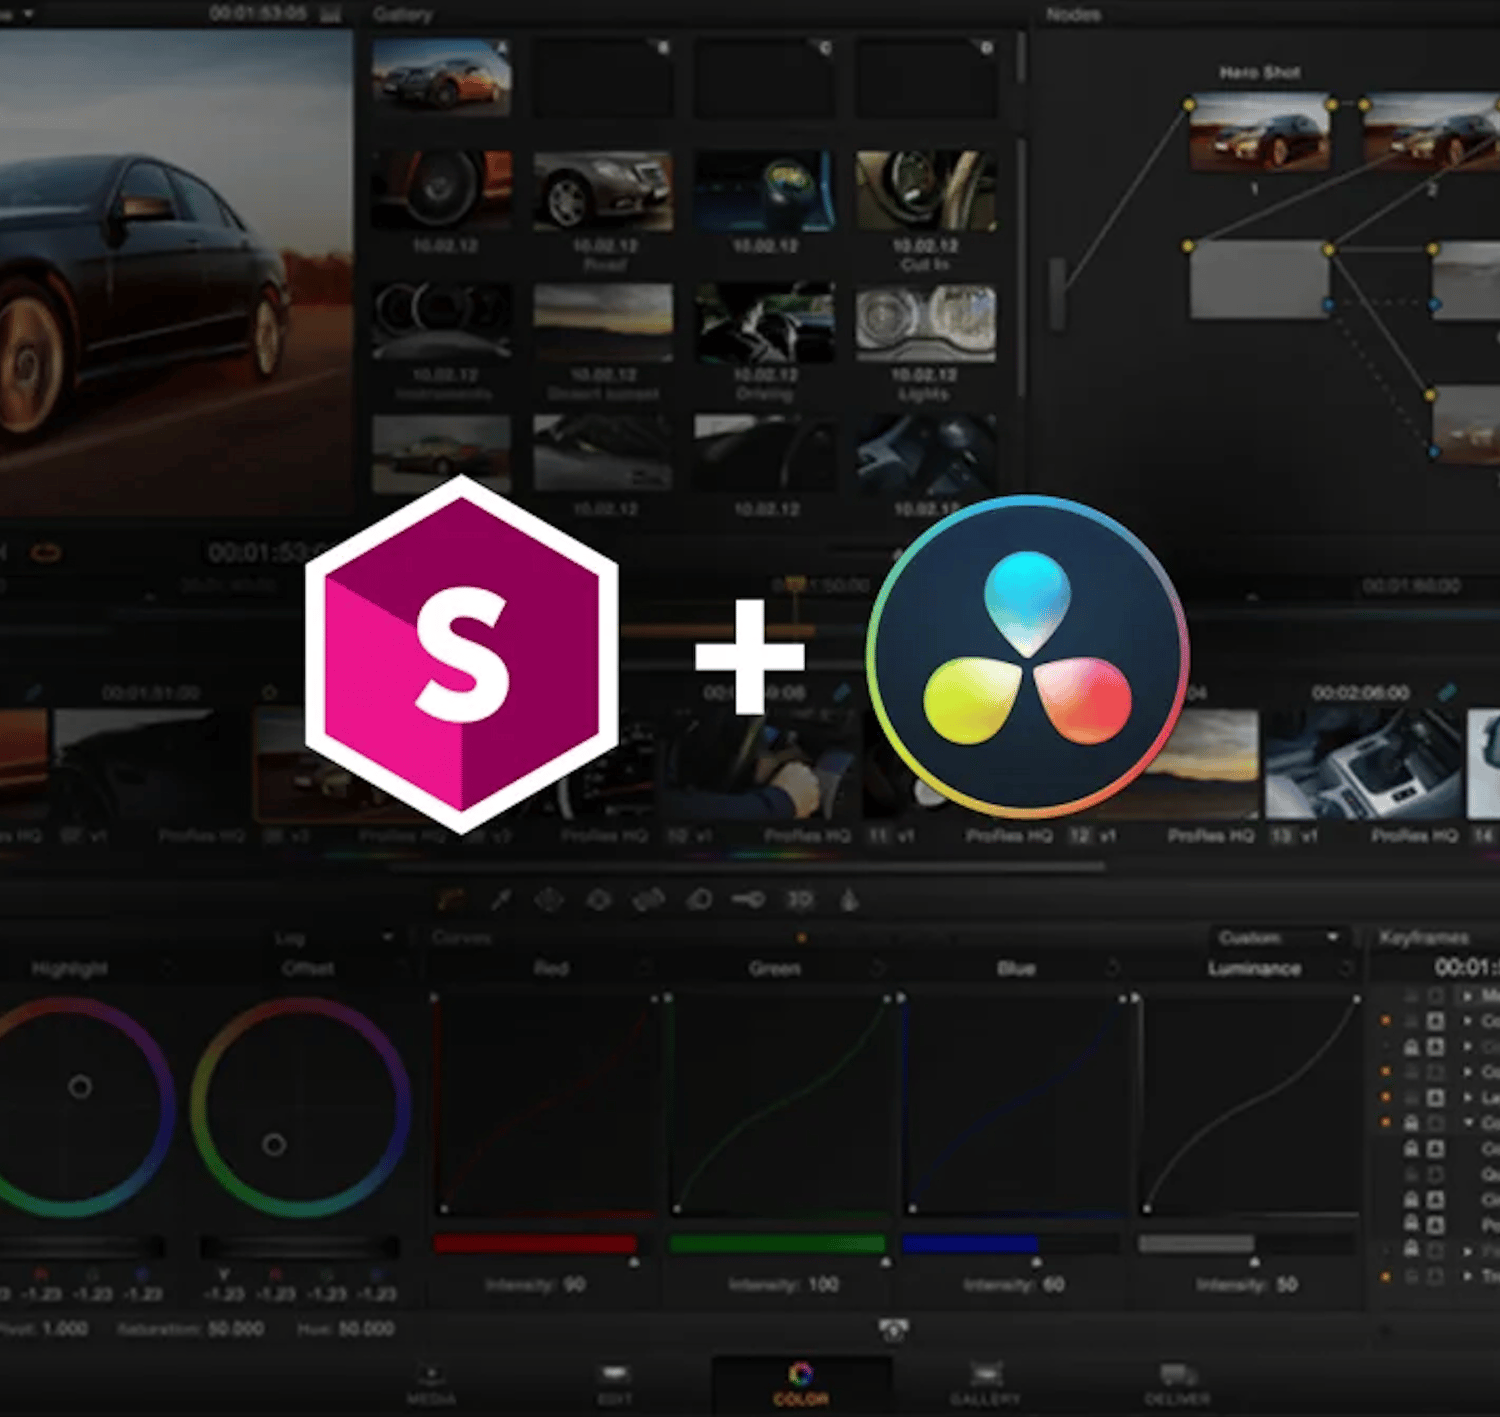
Task: Open the Power Window palette icon
Action: 549,900
